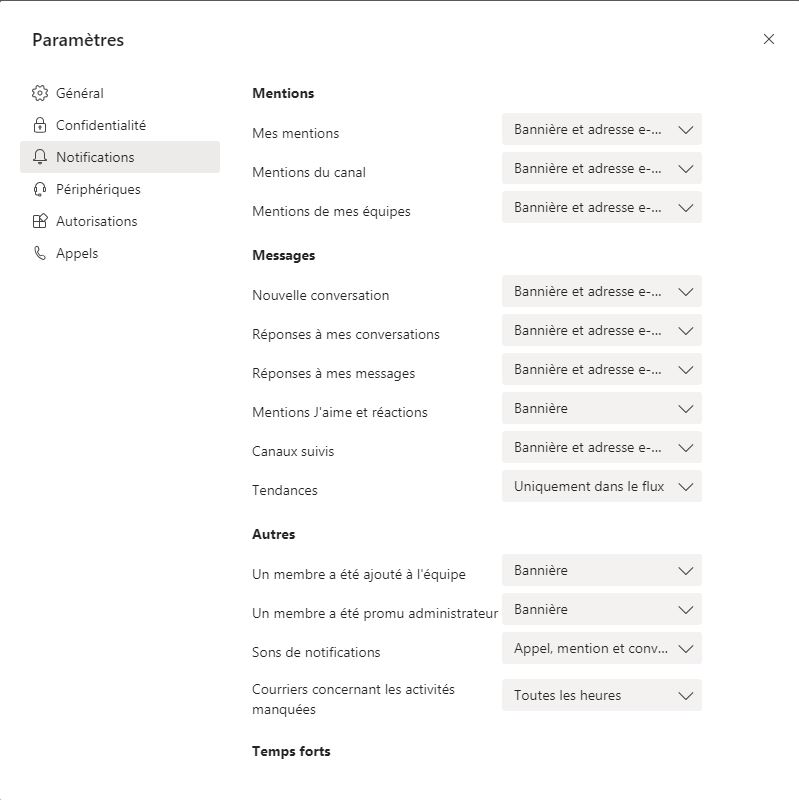Expand the Mentions du canal dropdown
The height and width of the screenshot is (800, 799).
602,168
